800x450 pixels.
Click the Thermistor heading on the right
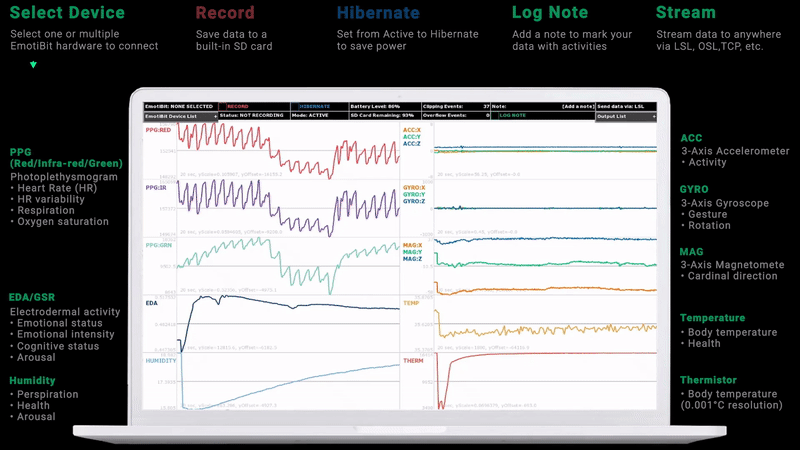708,380
